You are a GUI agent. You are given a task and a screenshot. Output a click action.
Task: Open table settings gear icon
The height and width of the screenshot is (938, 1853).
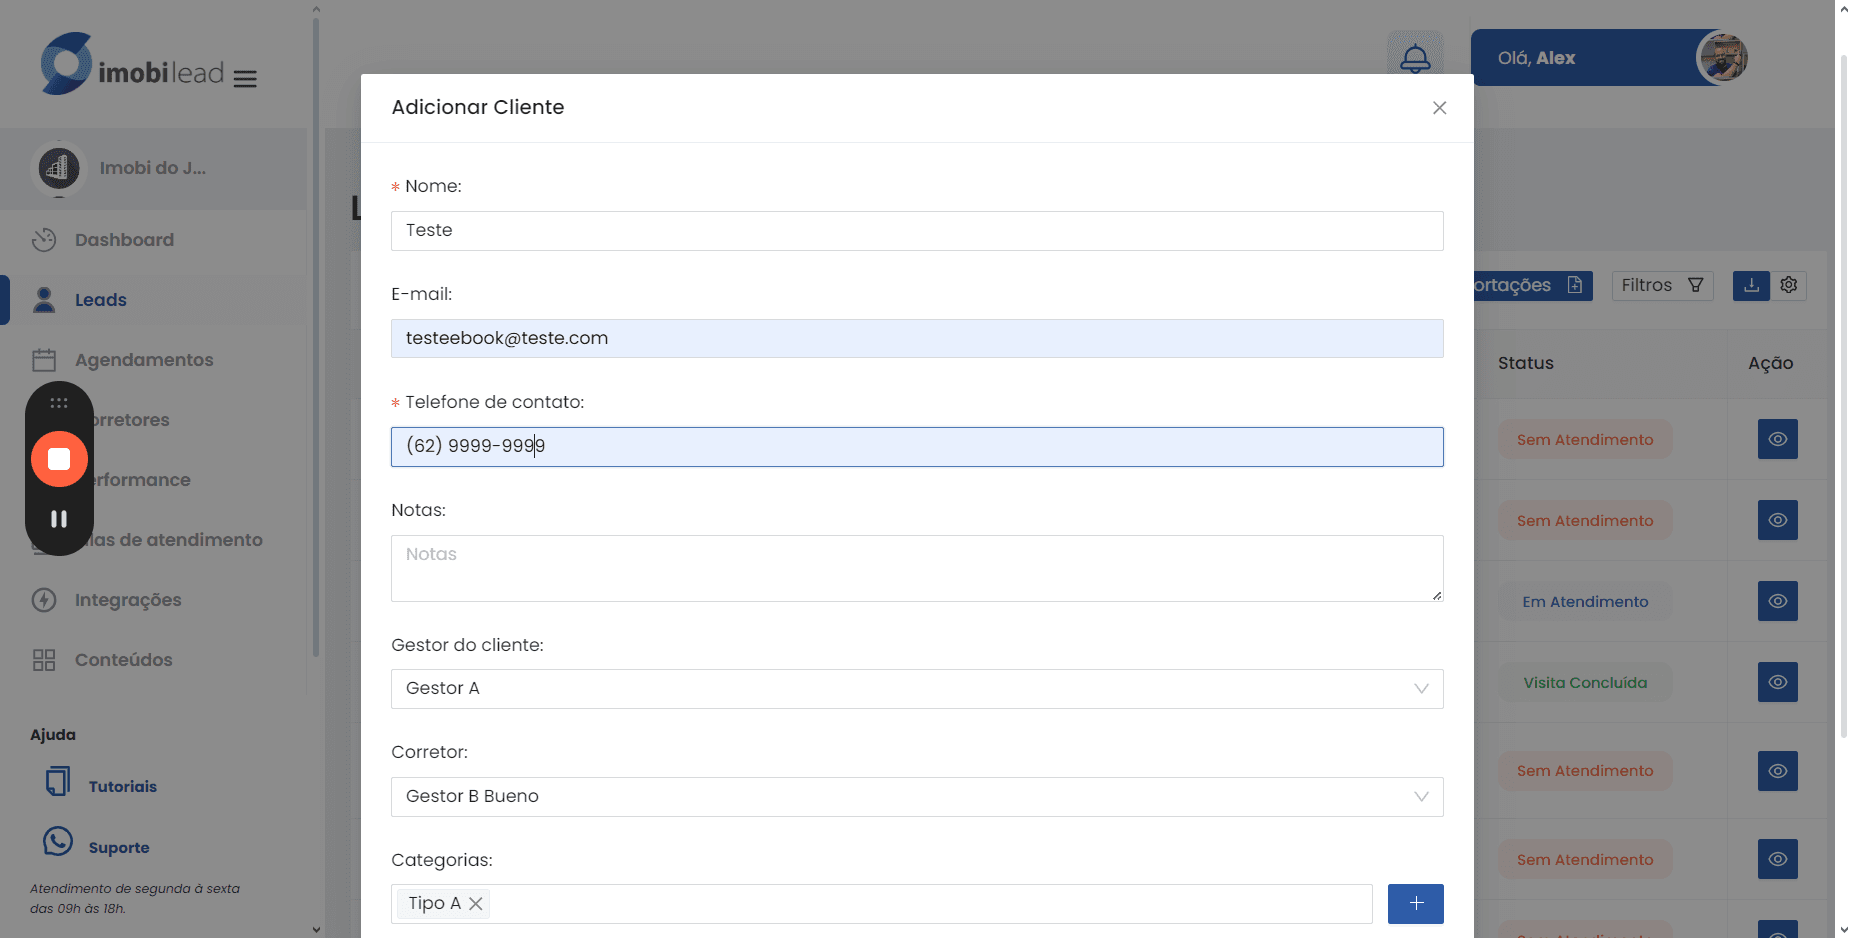[x=1789, y=286]
